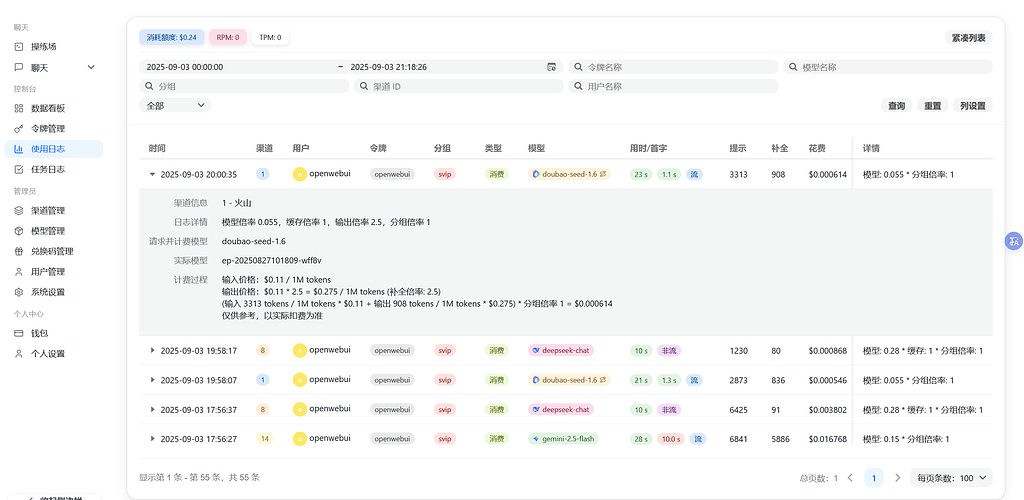Click the gemini-2.5-flash model tag
Viewport: 1024px width, 500px height.
563,439
